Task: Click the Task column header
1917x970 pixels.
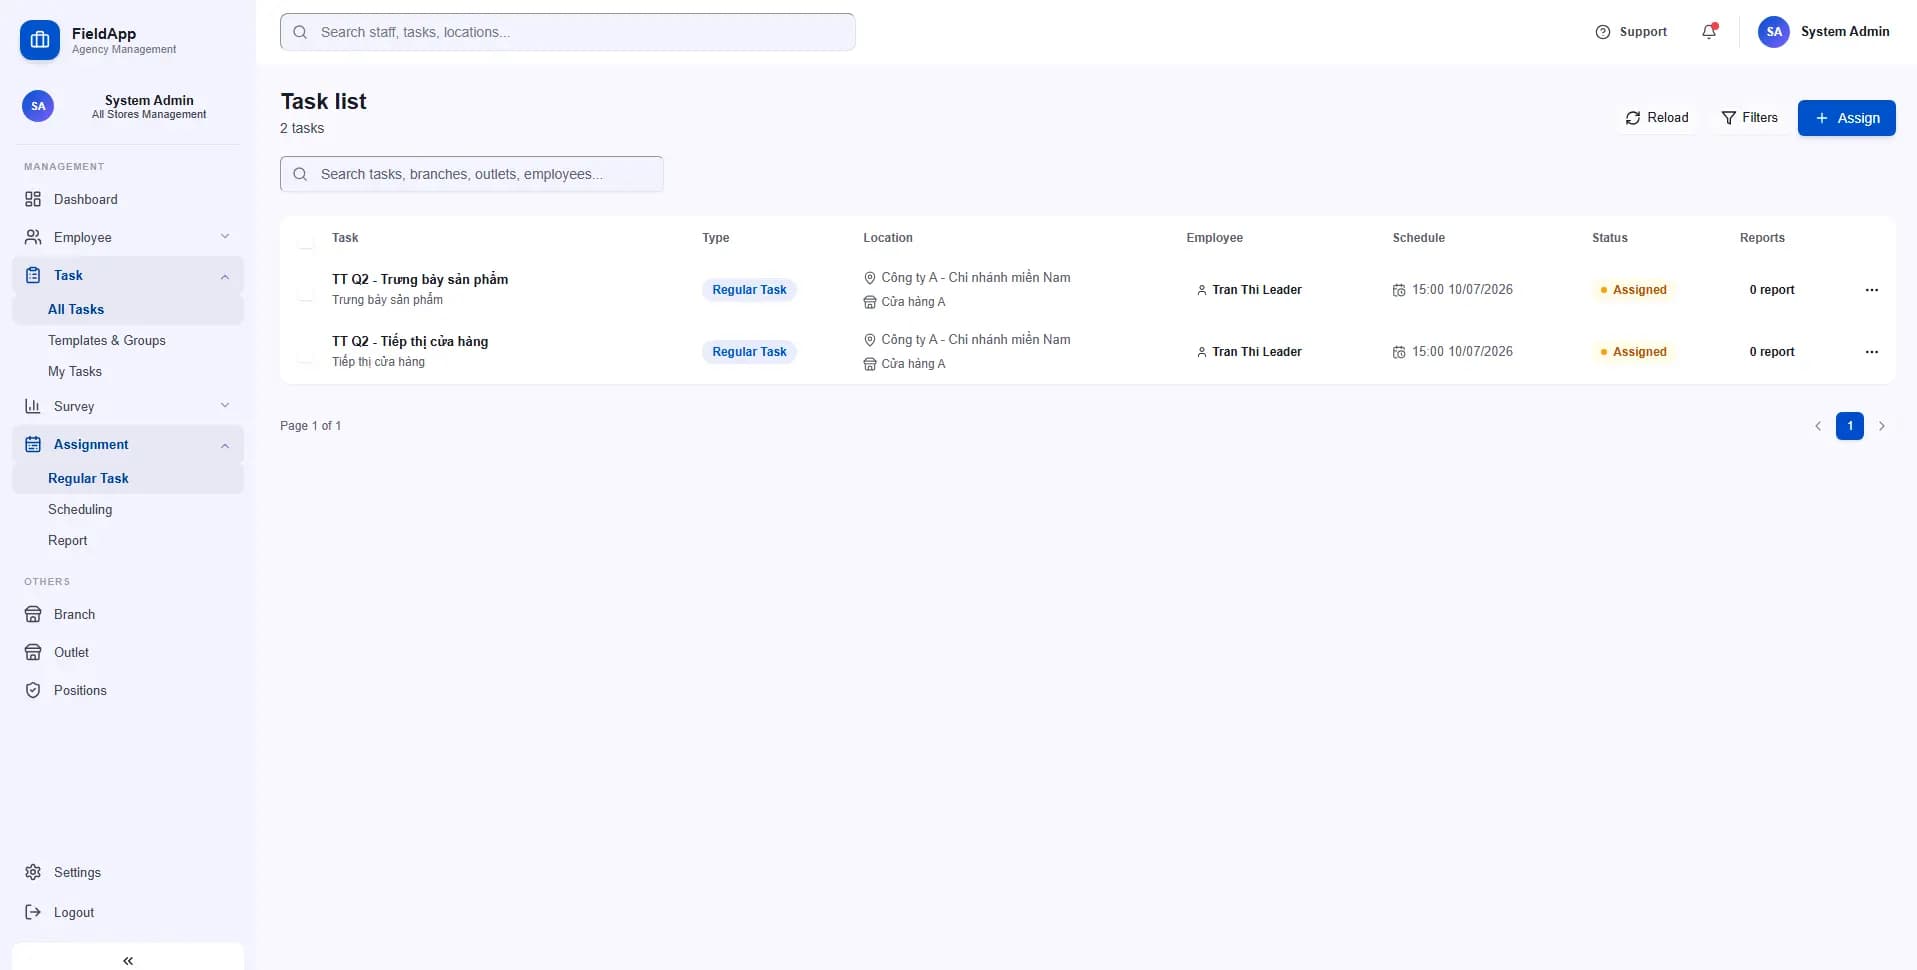Action: [x=345, y=238]
